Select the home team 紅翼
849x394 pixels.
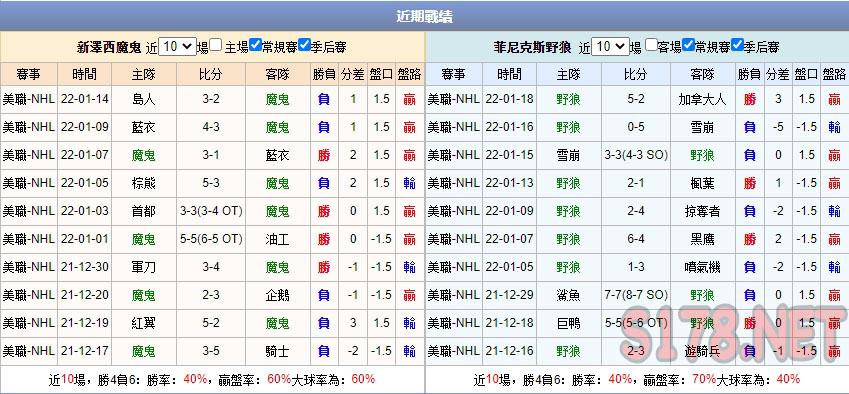tap(143, 324)
